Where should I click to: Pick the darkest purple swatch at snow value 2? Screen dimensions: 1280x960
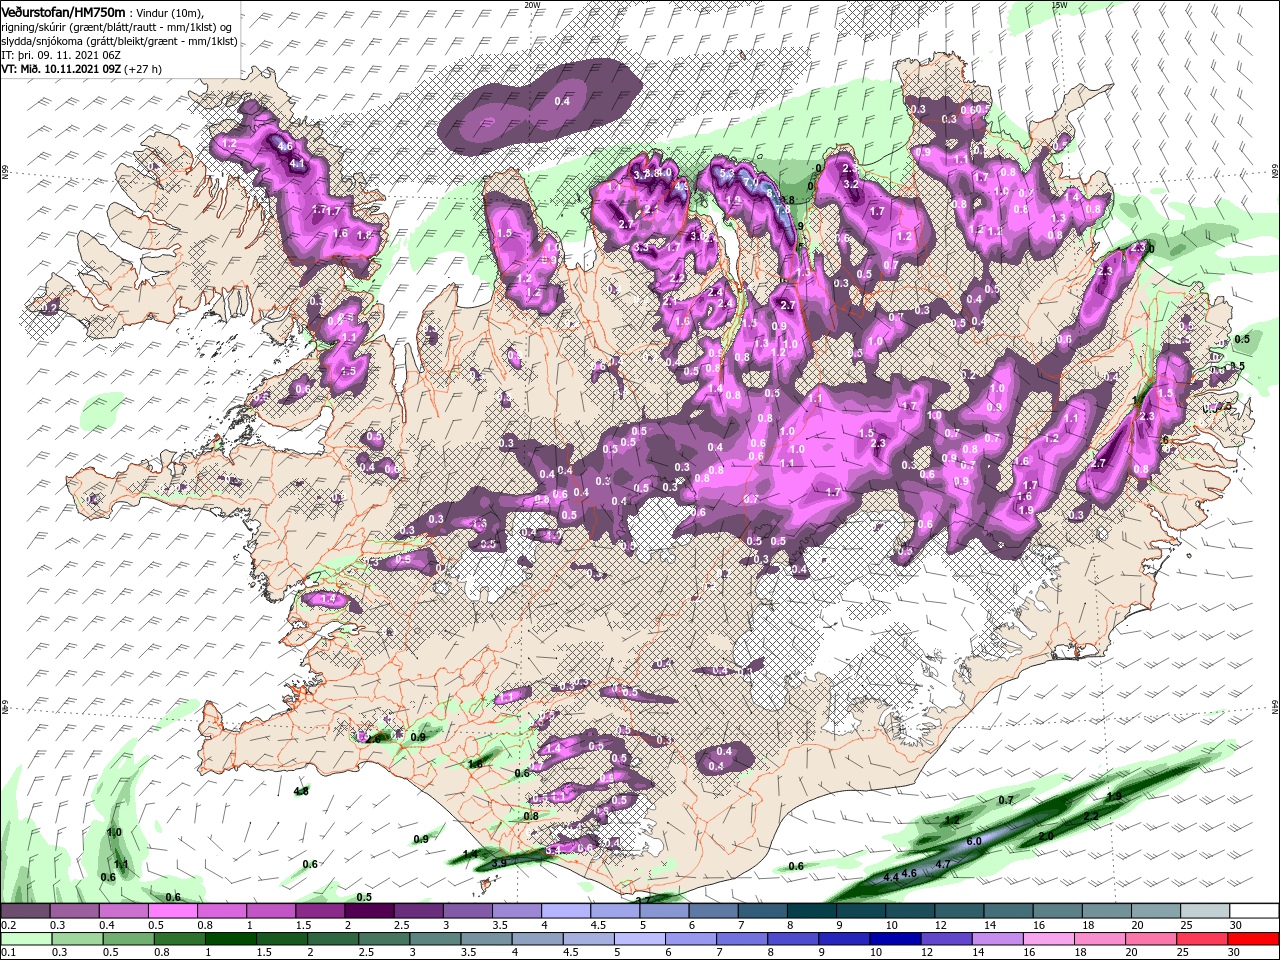click(x=369, y=911)
